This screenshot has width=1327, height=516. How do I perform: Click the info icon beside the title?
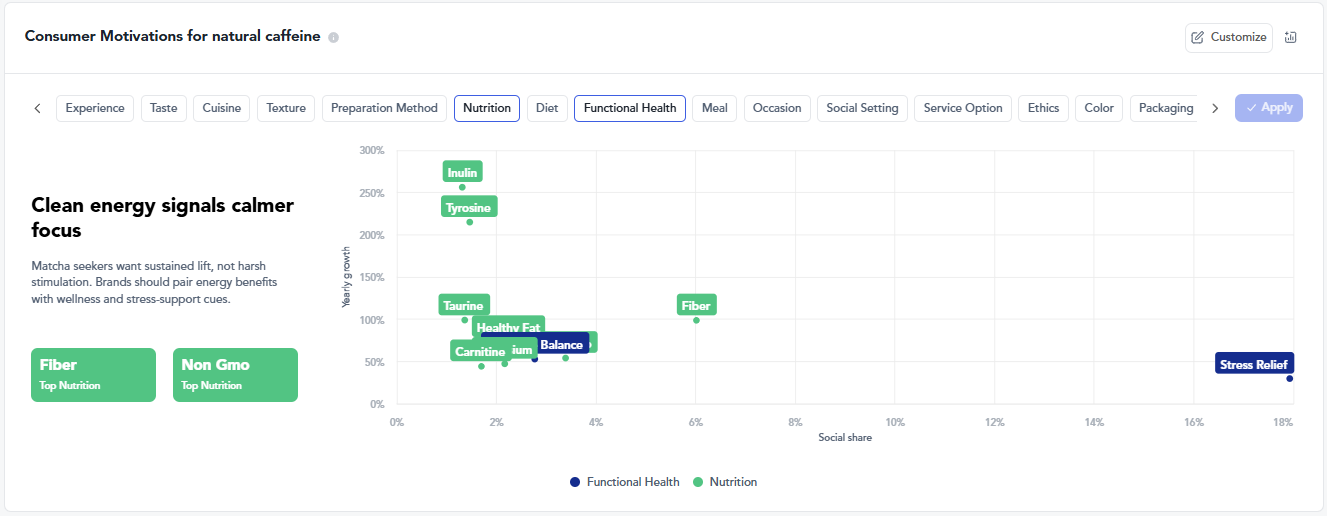pyautogui.click(x=333, y=37)
